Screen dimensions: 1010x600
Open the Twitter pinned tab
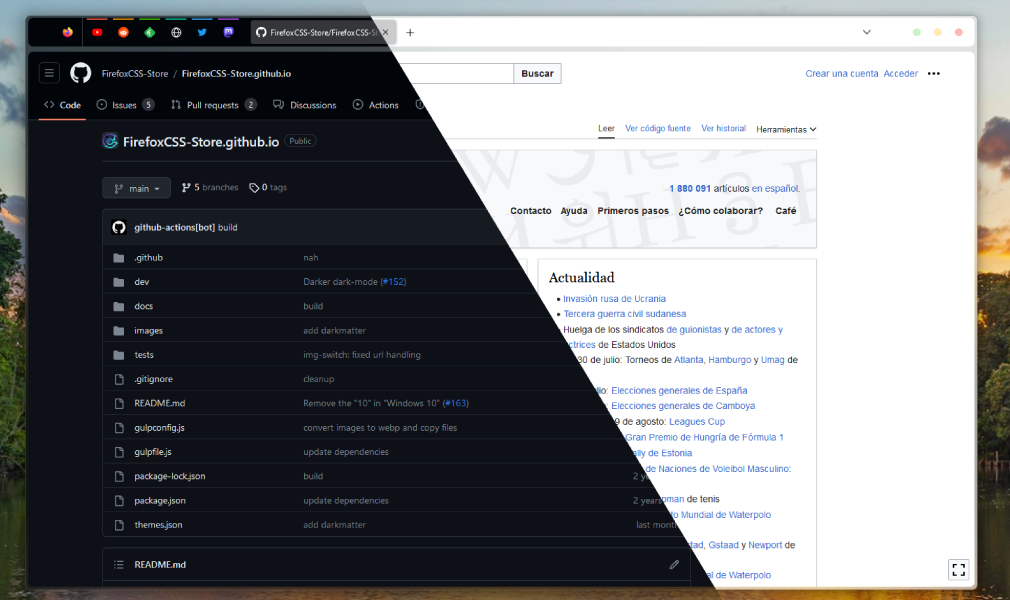click(202, 32)
